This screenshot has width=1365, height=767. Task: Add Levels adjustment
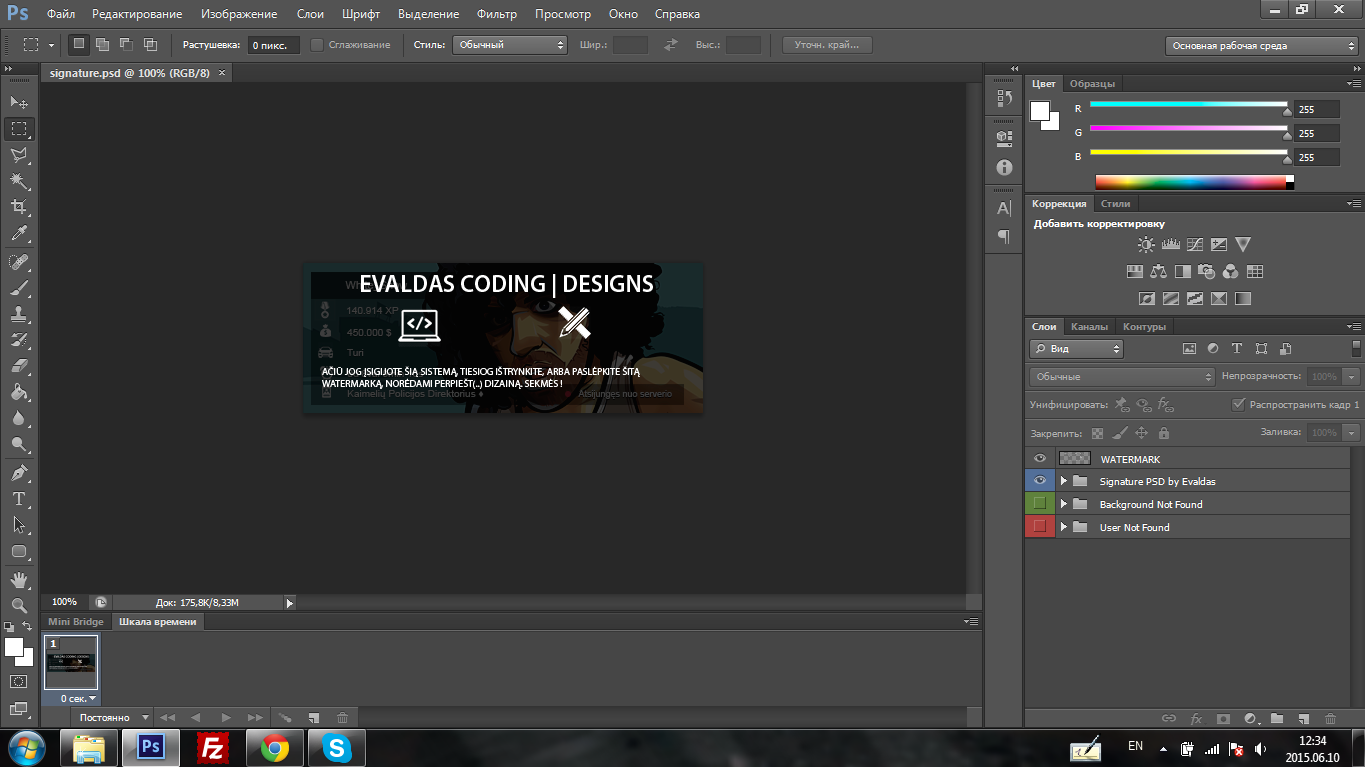1170,244
